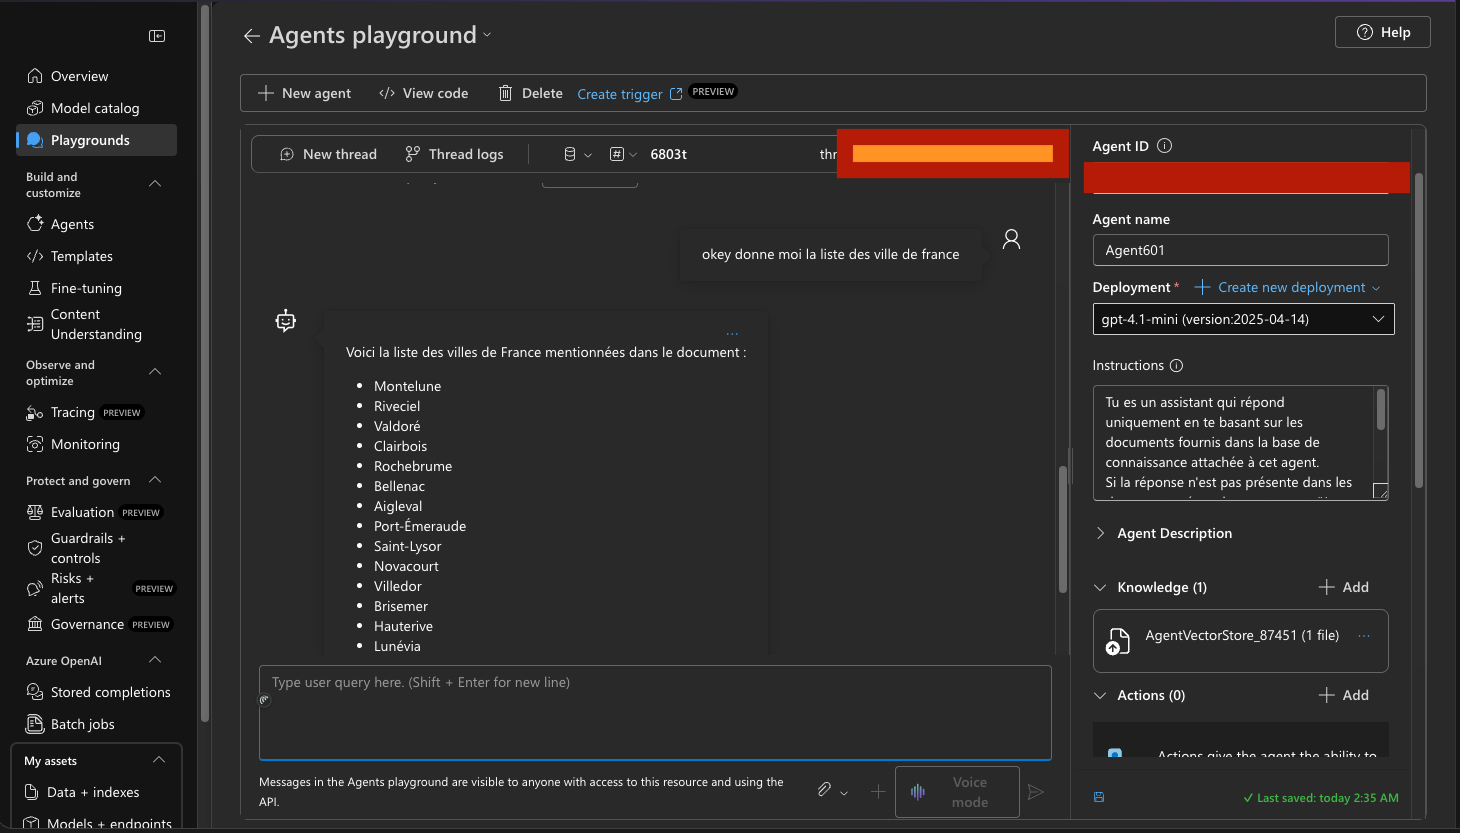Image resolution: width=1460 pixels, height=833 pixels.
Task: Type in the user query input box
Action: coord(655,710)
